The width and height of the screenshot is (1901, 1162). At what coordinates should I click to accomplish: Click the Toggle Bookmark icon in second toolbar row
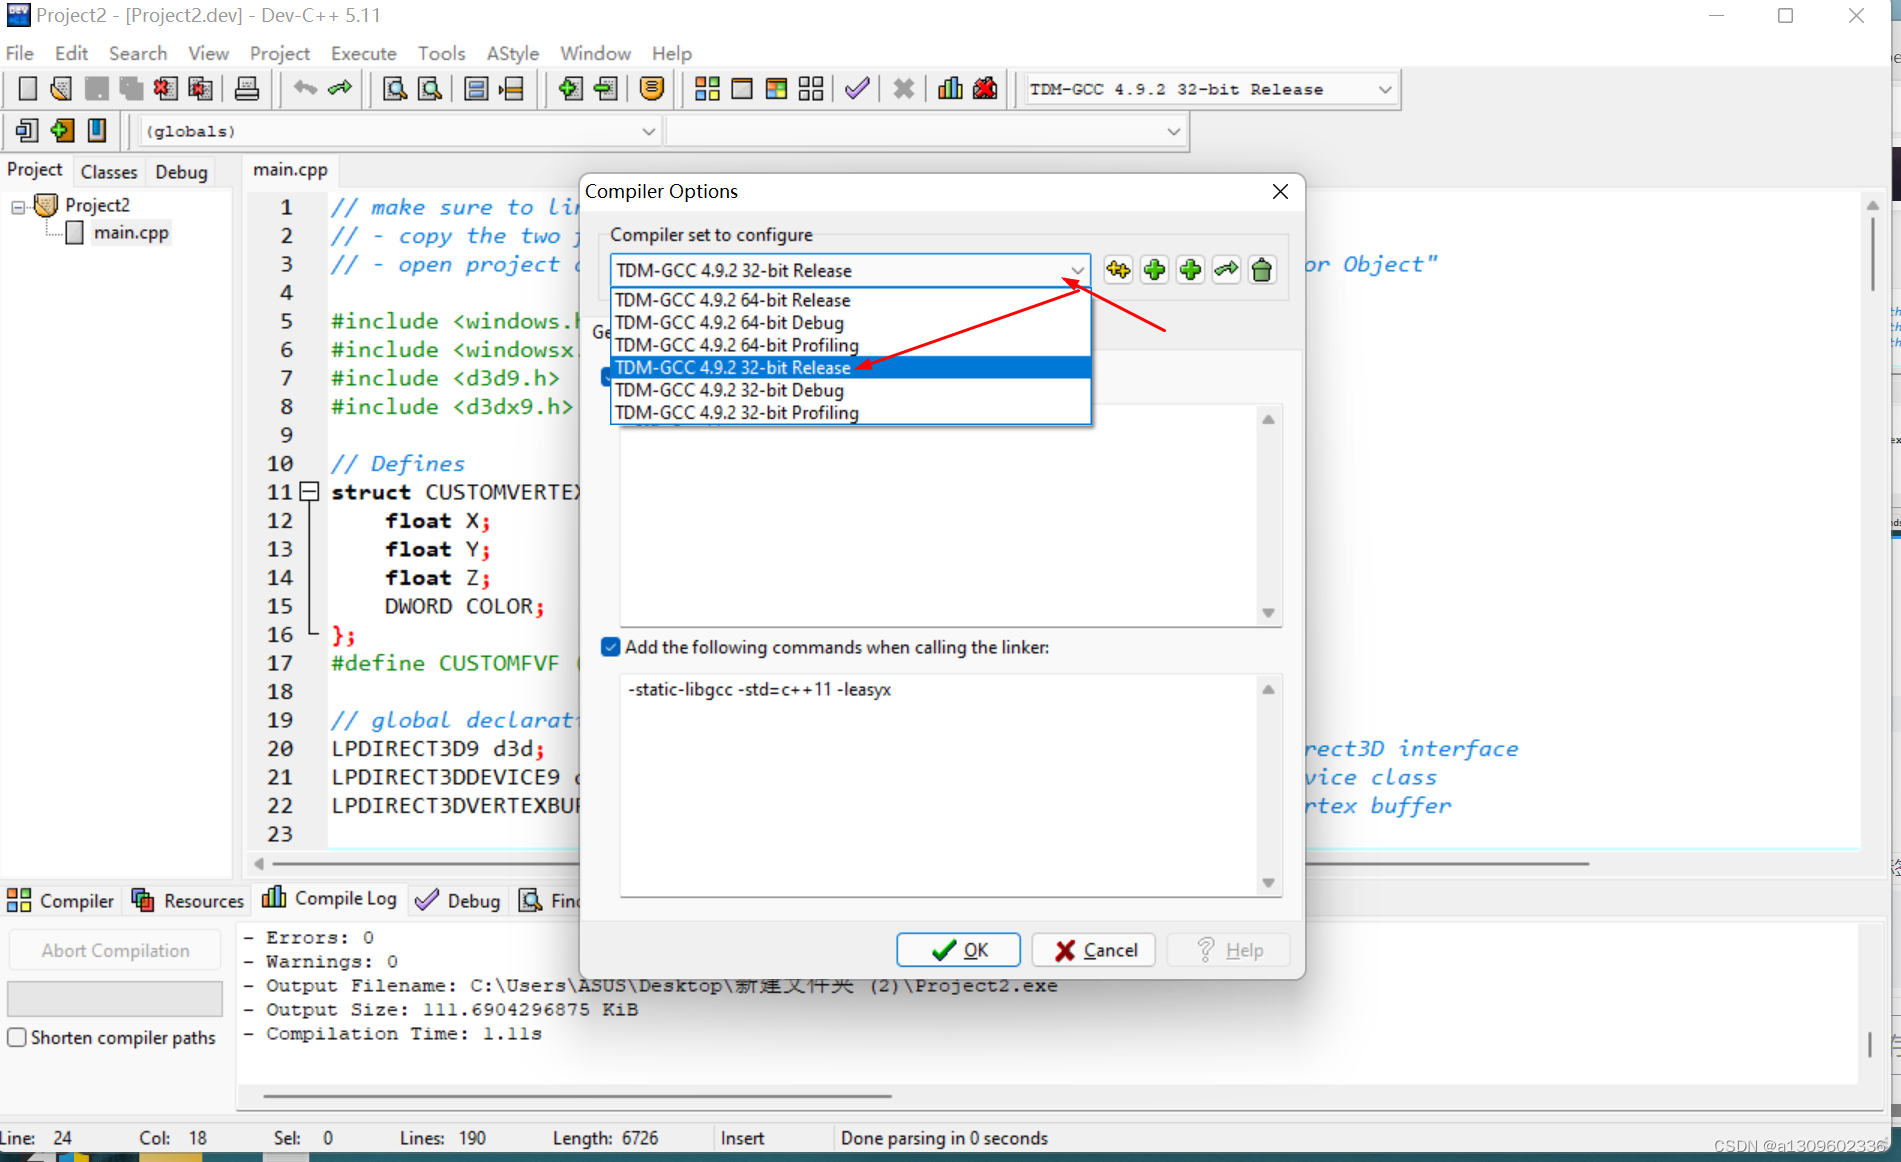97,130
